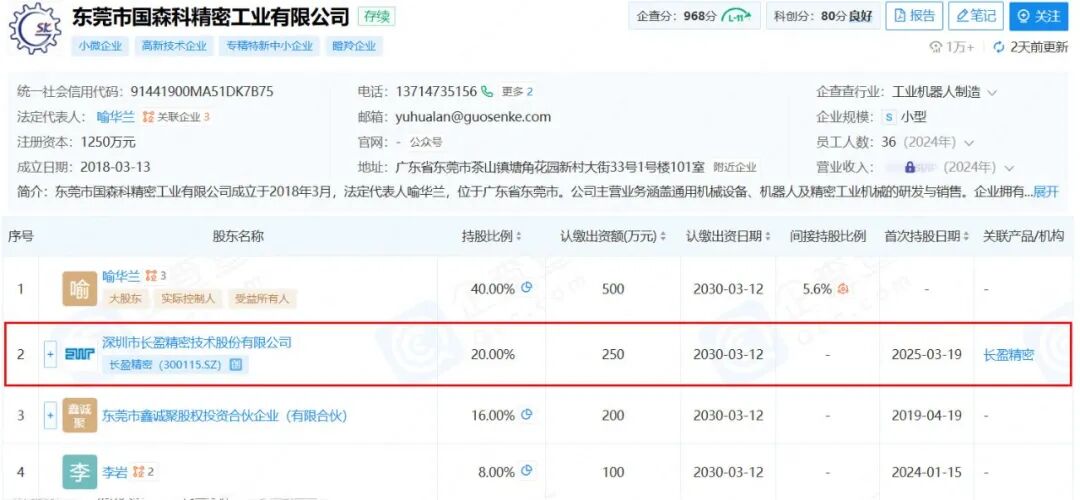The width and height of the screenshot is (1080, 500).
Task: Open the pie chart icon beside 40.00%
Action: (x=527, y=288)
